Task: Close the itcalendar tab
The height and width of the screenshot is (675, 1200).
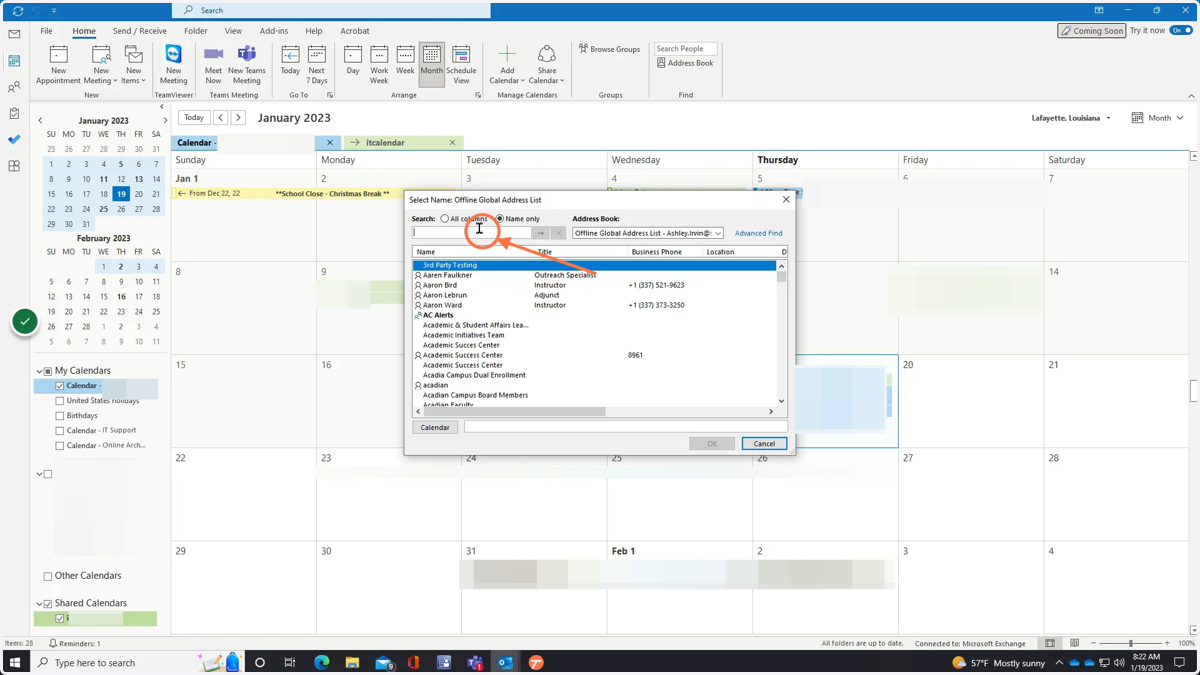Action: point(452,143)
